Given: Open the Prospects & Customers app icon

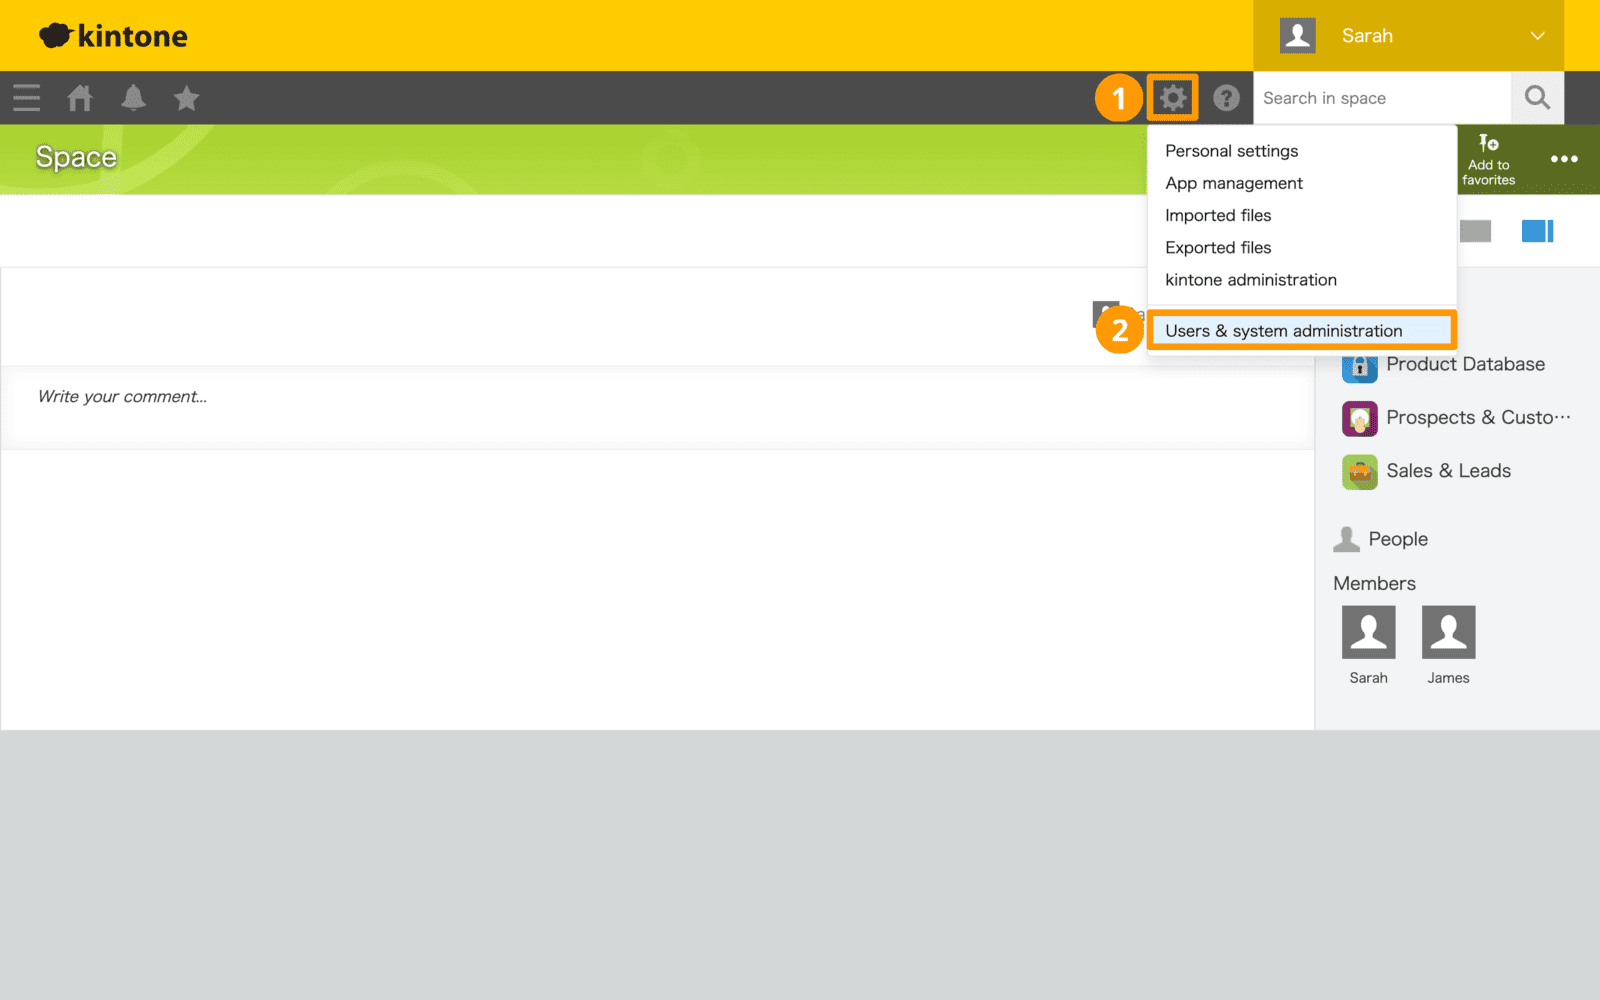Looking at the screenshot, I should [x=1359, y=418].
